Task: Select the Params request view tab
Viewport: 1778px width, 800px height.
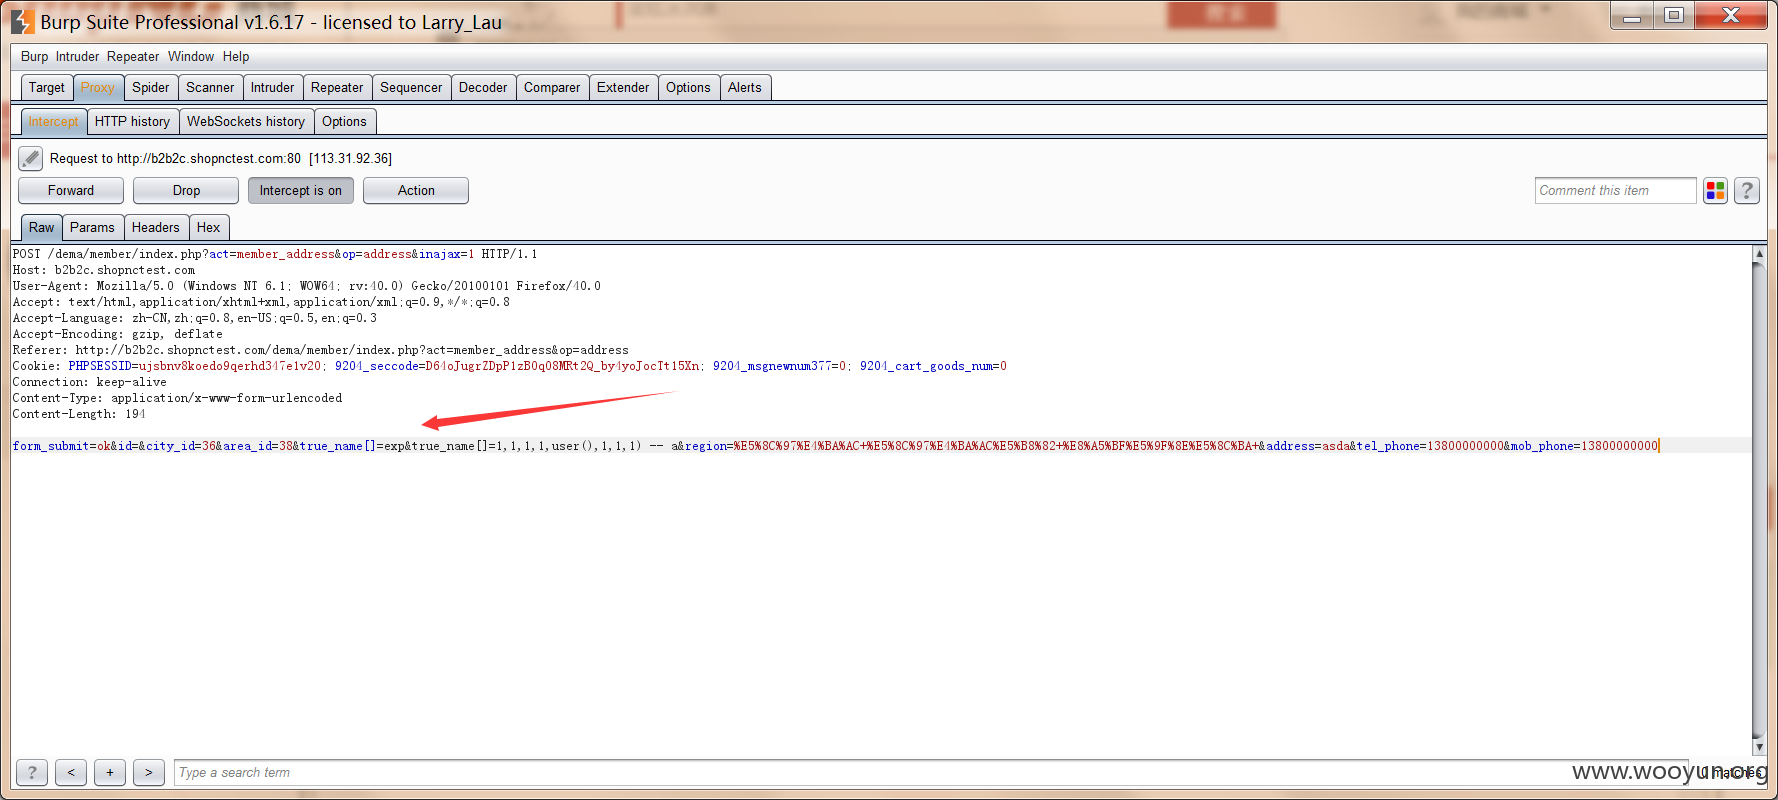Action: [93, 227]
